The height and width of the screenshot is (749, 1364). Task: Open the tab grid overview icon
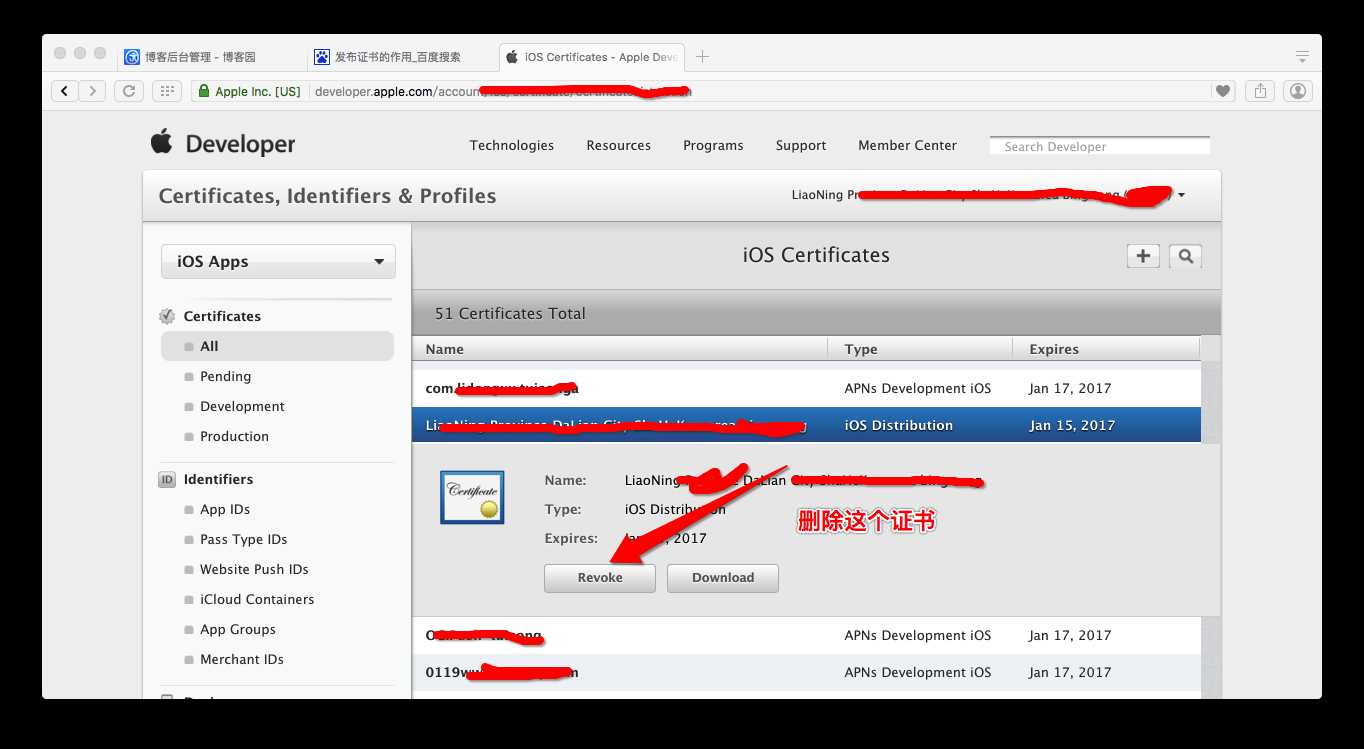click(x=167, y=91)
